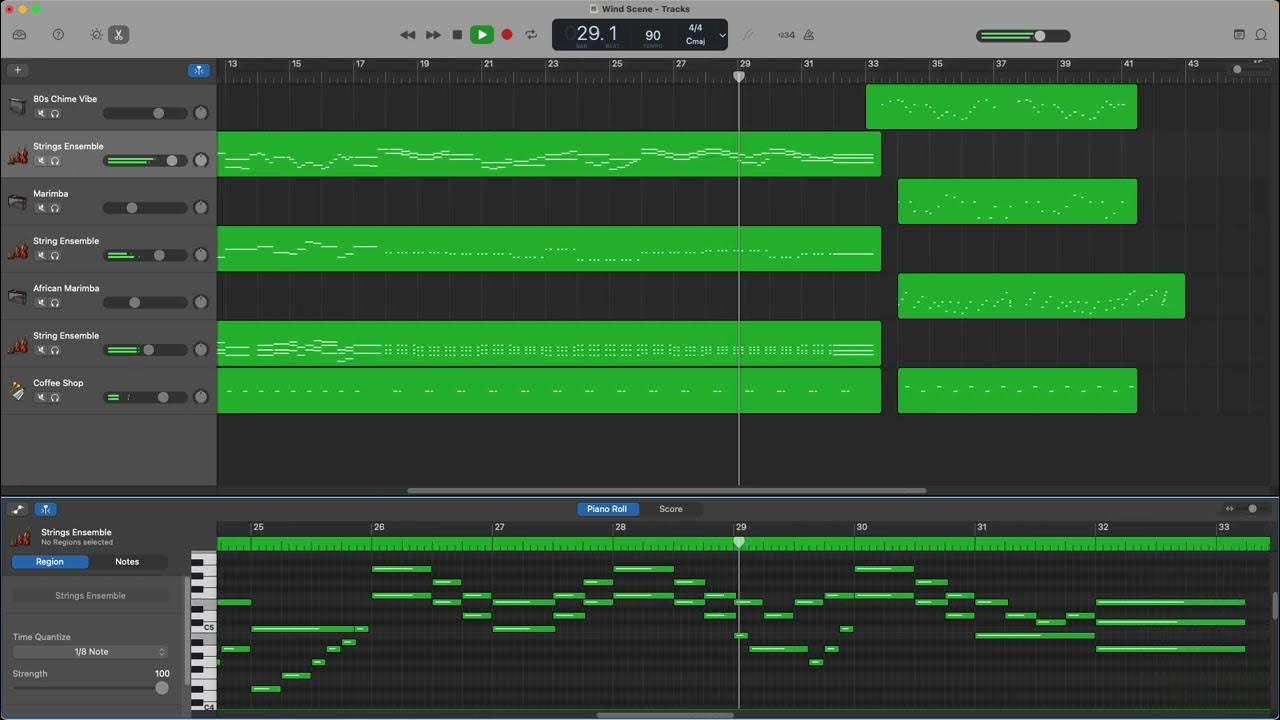This screenshot has width=1280, height=720.
Task: Click the Cmaj key signature
Action: [x=695, y=42]
